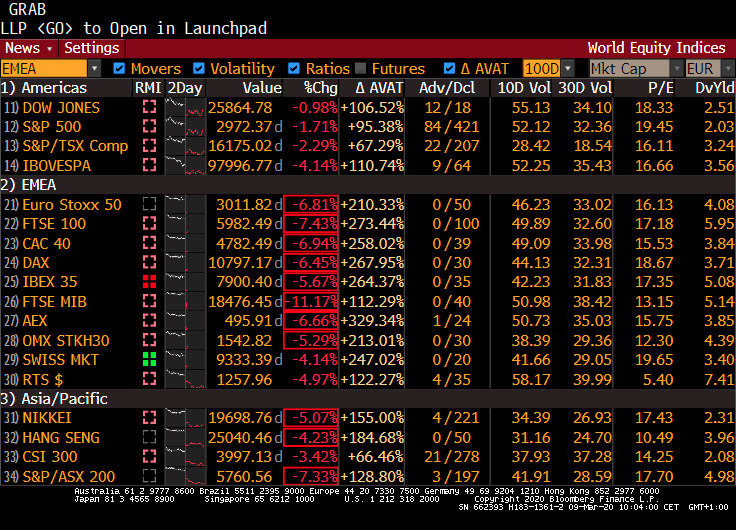Open the RMI icon for DOW JONES

click(x=149, y=108)
